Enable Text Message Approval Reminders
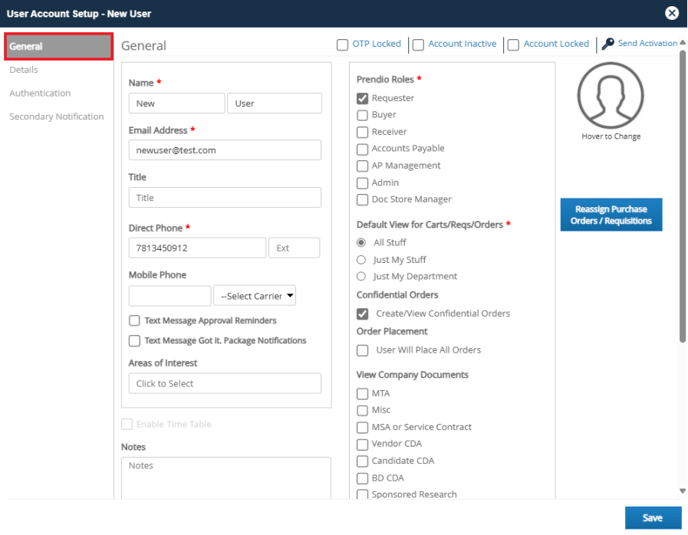Screen dimensions: 688x535 point(134,320)
